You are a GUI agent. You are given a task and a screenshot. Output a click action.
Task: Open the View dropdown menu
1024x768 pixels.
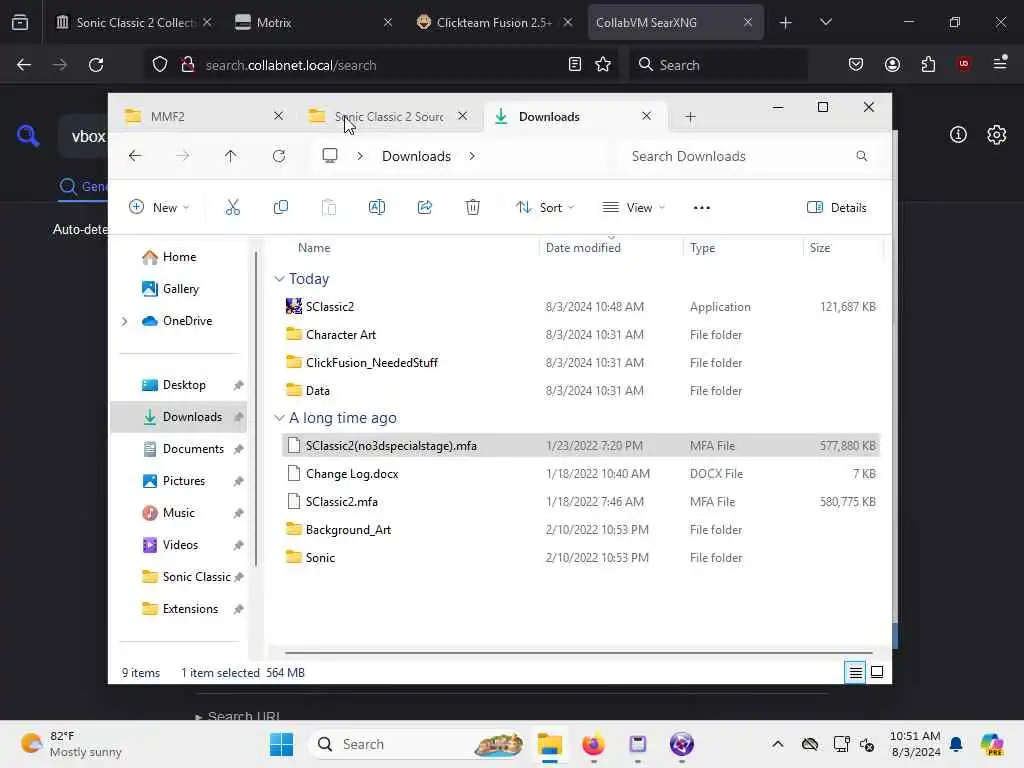coord(633,208)
